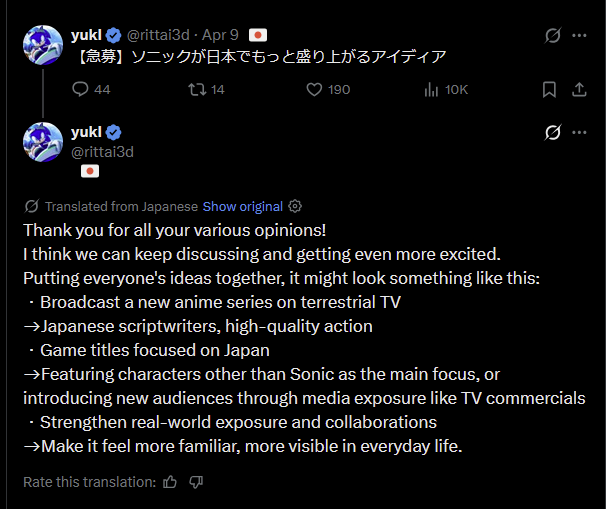
Task: Bookmark the first yukl tweet
Action: tap(549, 89)
